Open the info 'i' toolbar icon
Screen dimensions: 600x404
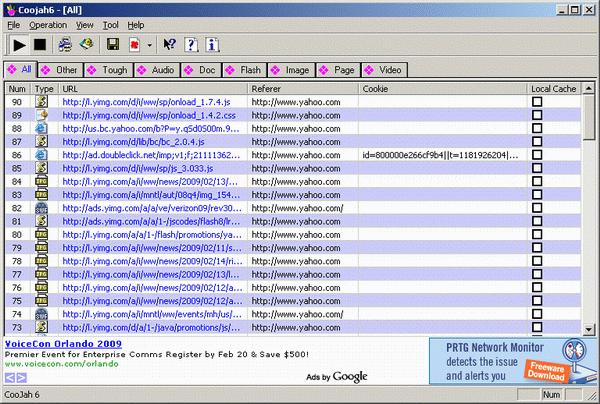point(212,45)
